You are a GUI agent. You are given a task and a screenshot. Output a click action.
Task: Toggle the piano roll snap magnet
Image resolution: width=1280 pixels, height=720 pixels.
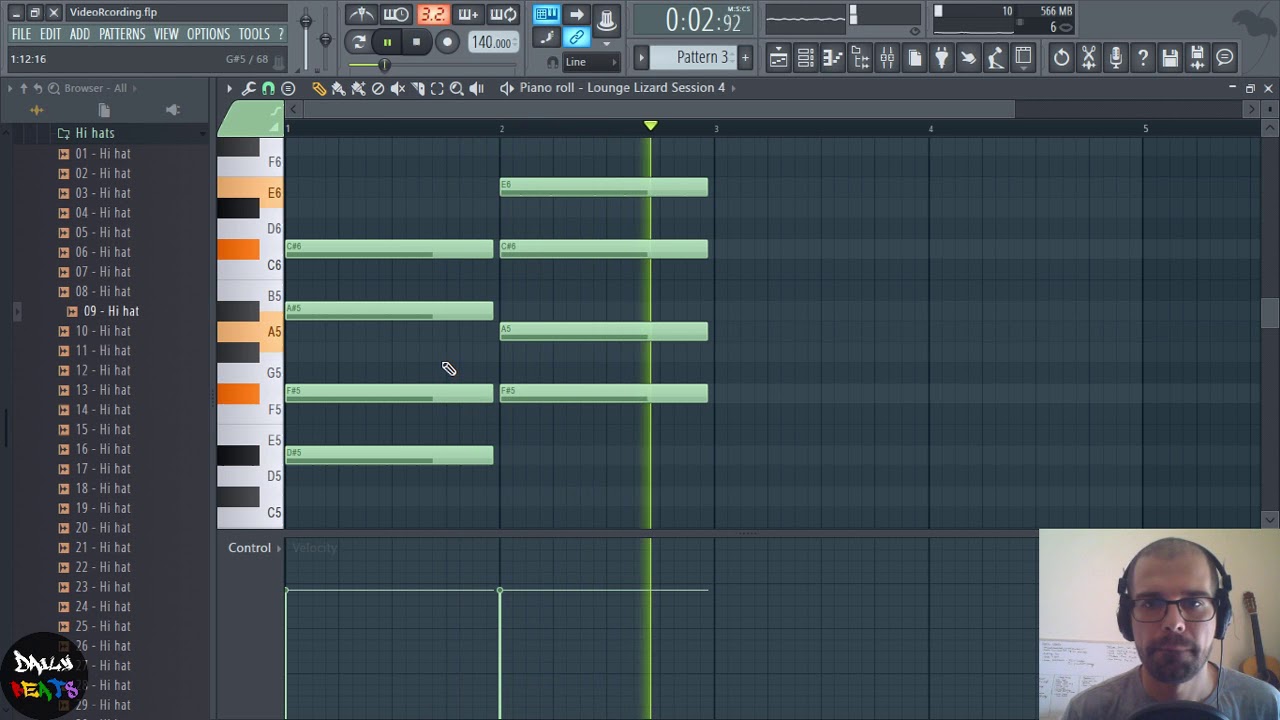tap(268, 88)
